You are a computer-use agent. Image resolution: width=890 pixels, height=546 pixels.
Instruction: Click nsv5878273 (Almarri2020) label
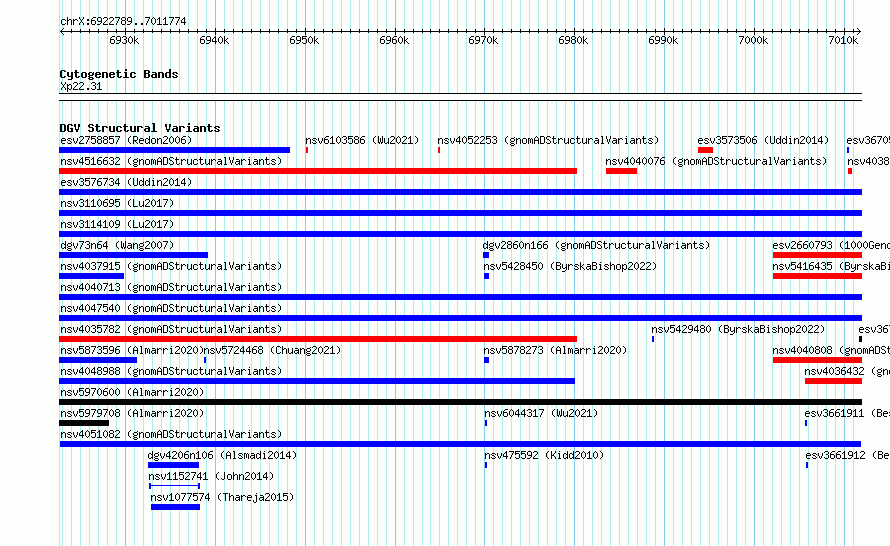[555, 350]
